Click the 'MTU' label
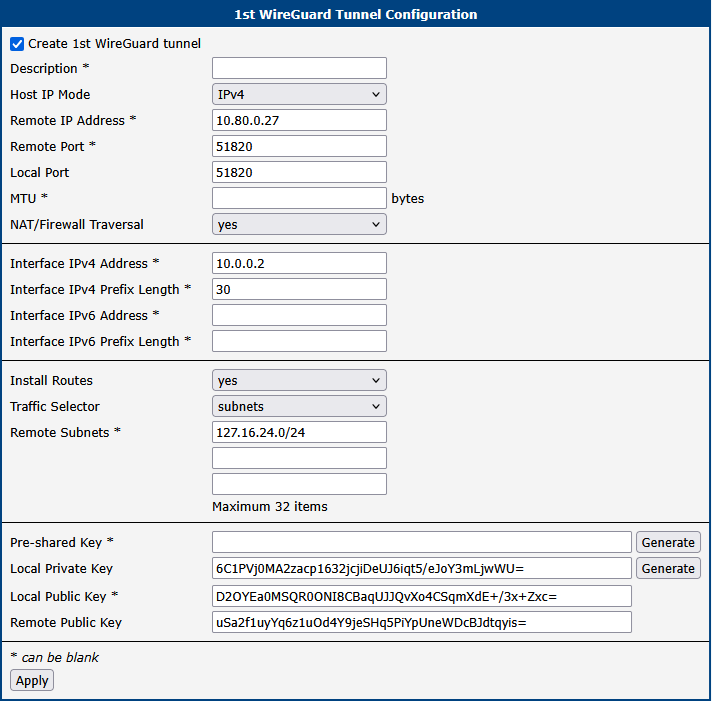712x701 pixels. tap(23, 199)
